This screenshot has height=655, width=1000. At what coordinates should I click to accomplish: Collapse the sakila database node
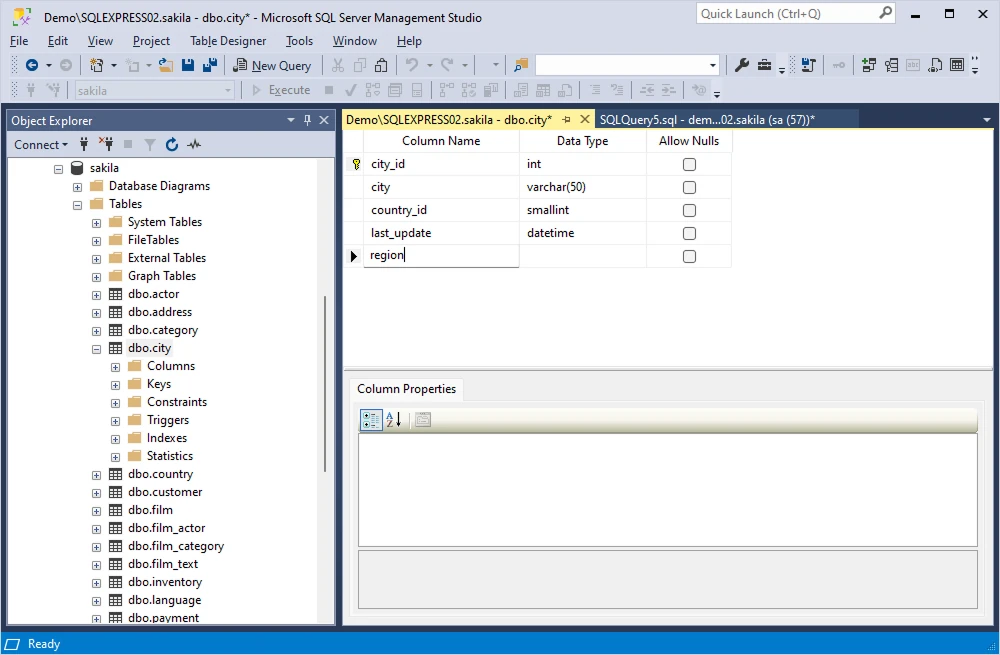(x=59, y=169)
